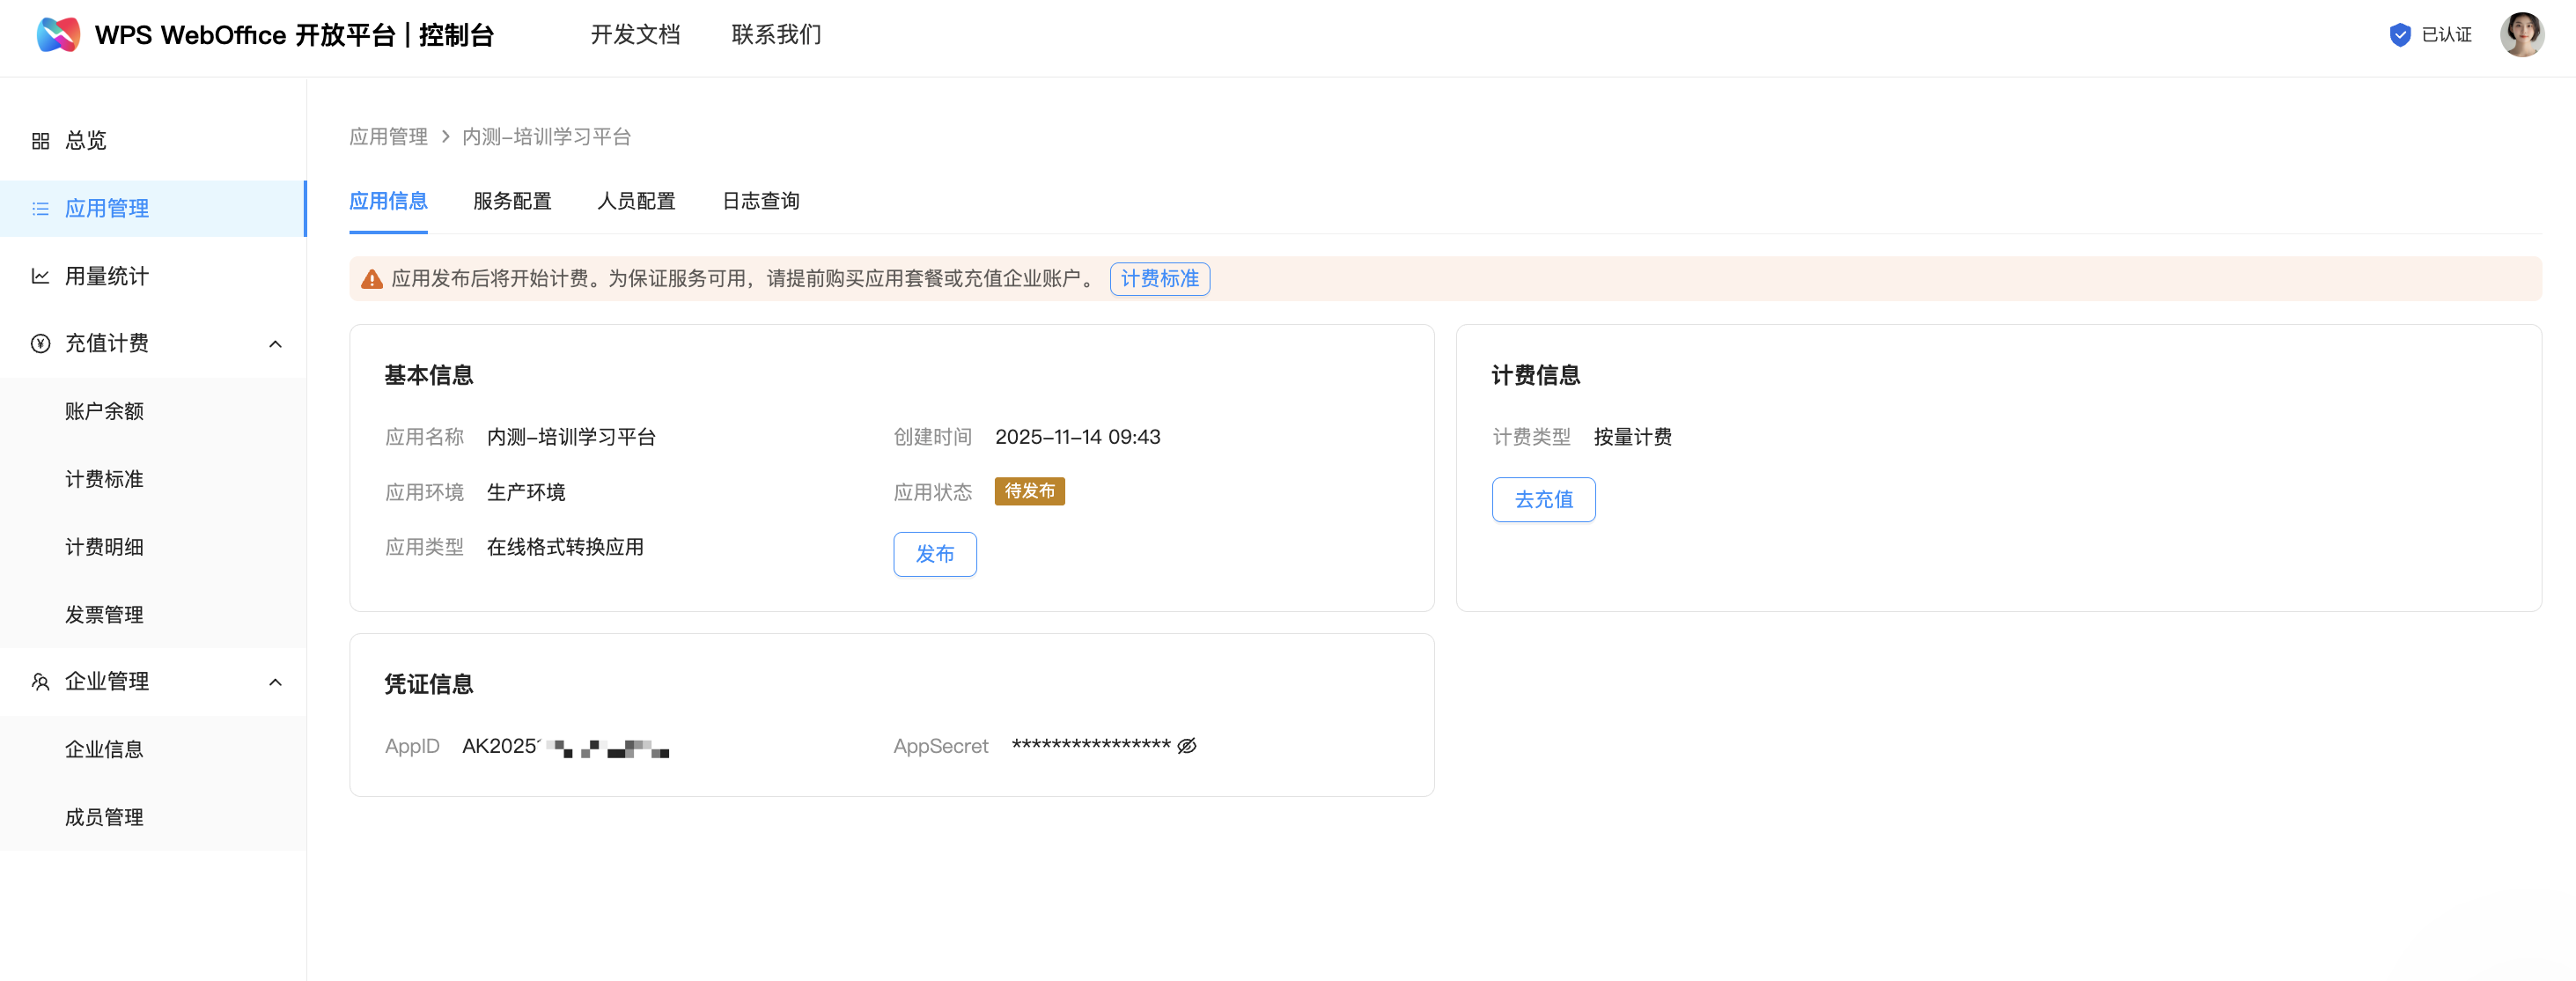This screenshot has height=981, width=2576.
Task: Collapse the 充值计费 section
Action: pyautogui.click(x=276, y=343)
